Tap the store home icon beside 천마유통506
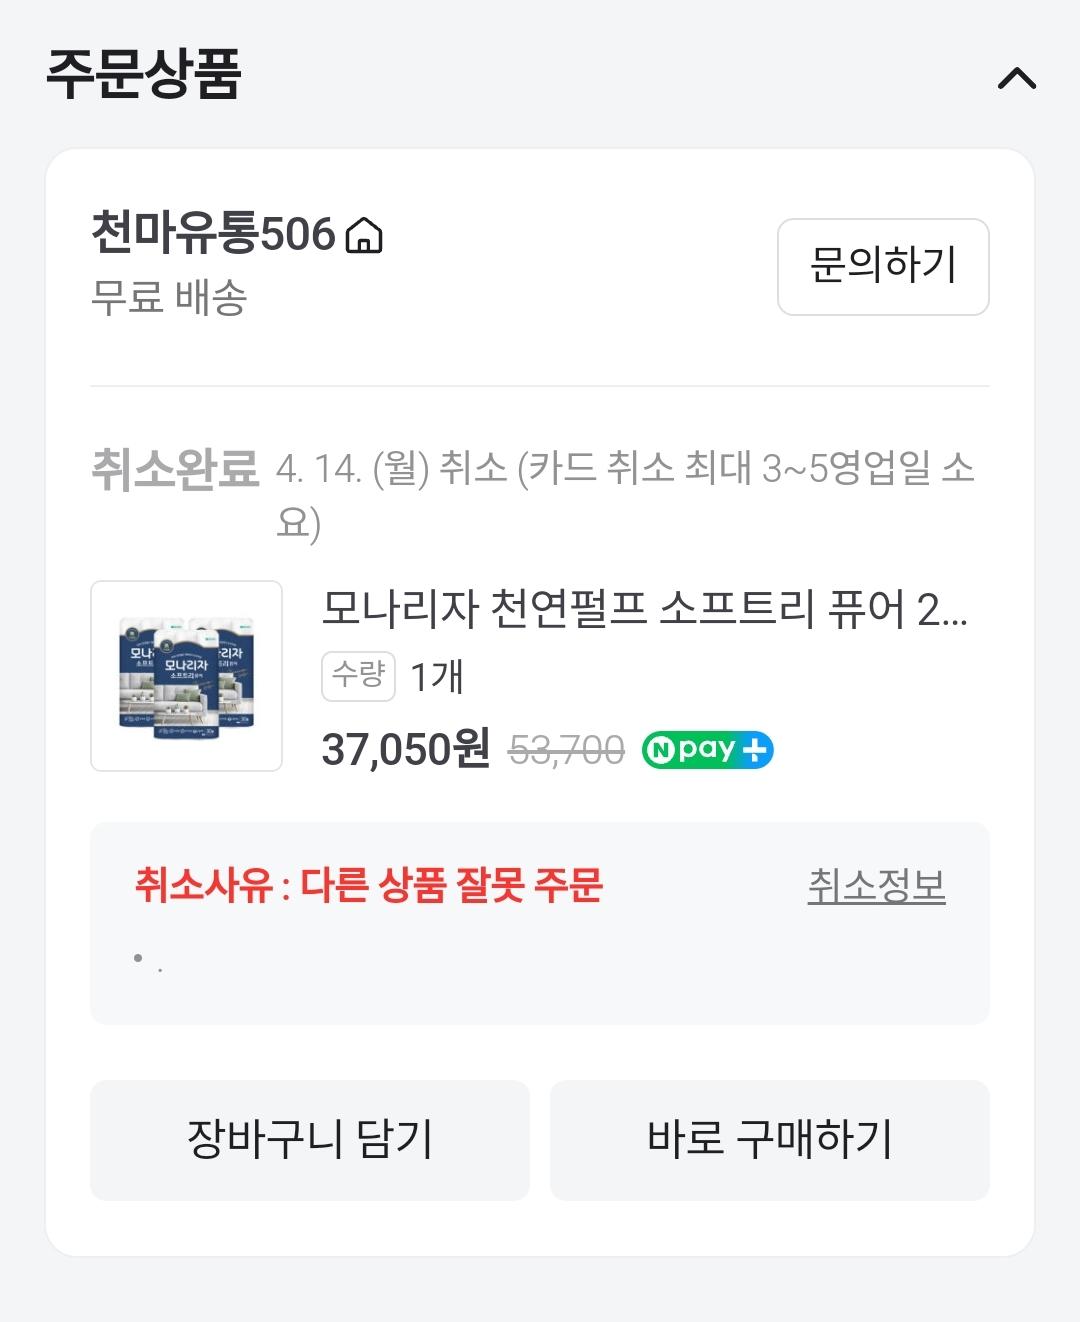Viewport: 1080px width, 1322px height. pyautogui.click(x=363, y=236)
